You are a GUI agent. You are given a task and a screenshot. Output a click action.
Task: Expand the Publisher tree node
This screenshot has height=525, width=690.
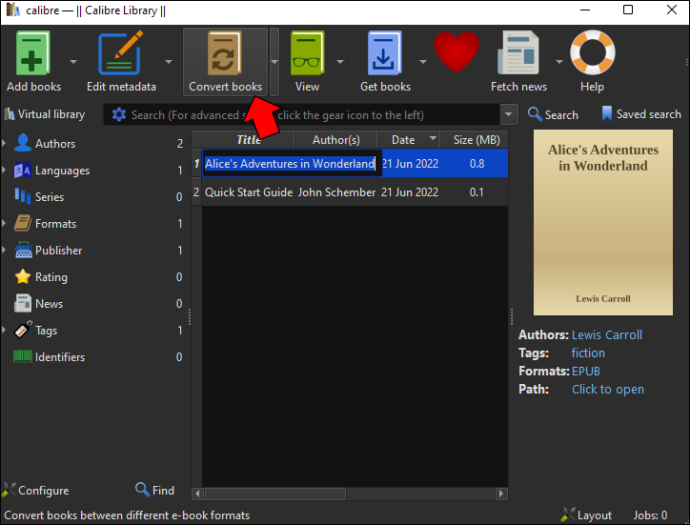click(4, 250)
